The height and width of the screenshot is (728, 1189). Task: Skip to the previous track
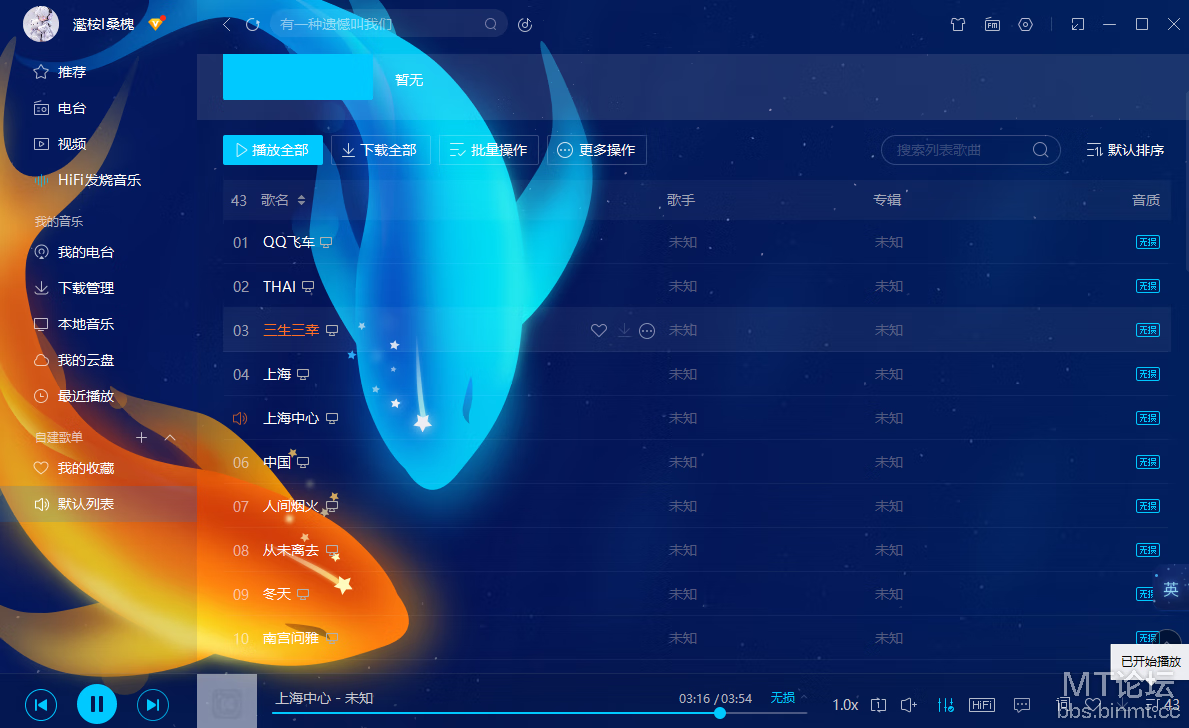tap(41, 705)
